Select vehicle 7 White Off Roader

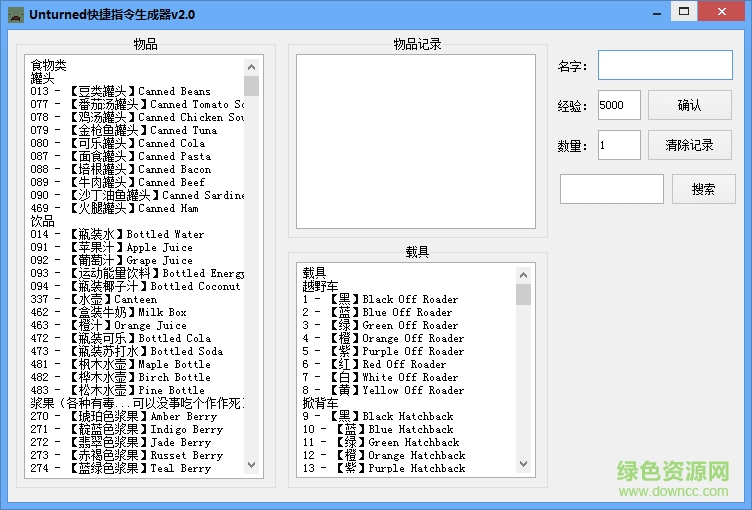point(380,377)
